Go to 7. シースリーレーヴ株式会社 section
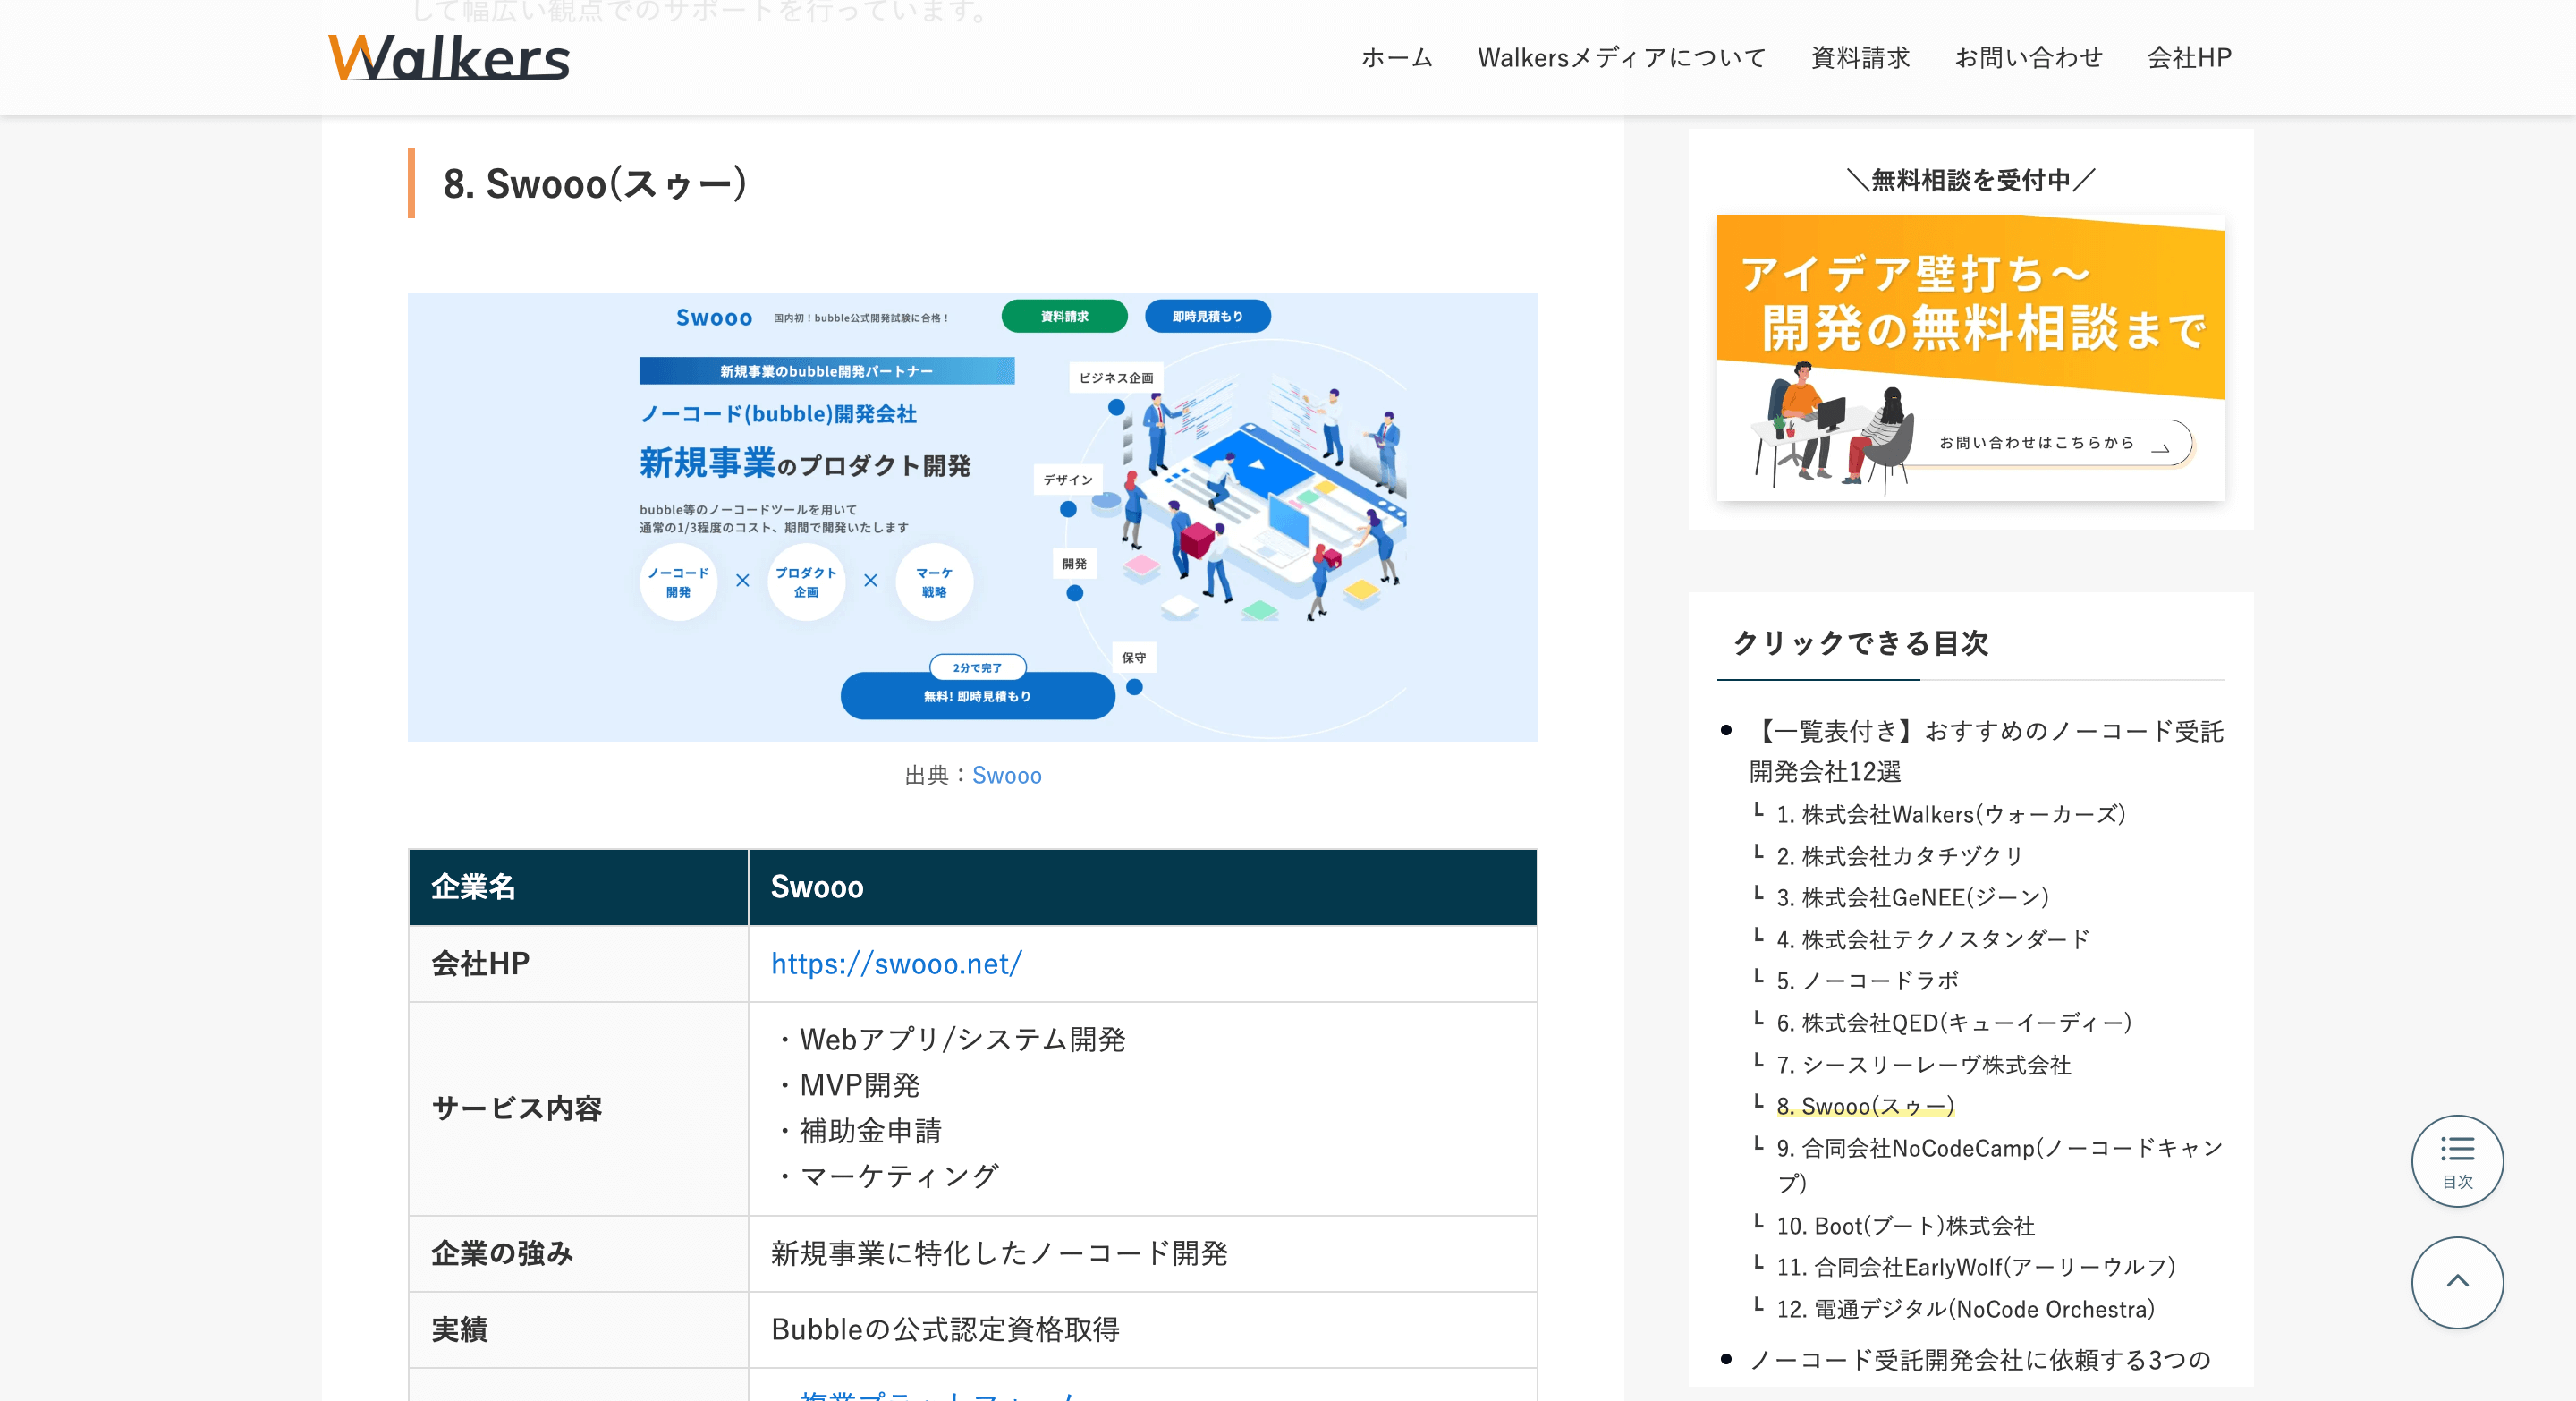This screenshot has height=1401, width=2576. coord(1923,1064)
